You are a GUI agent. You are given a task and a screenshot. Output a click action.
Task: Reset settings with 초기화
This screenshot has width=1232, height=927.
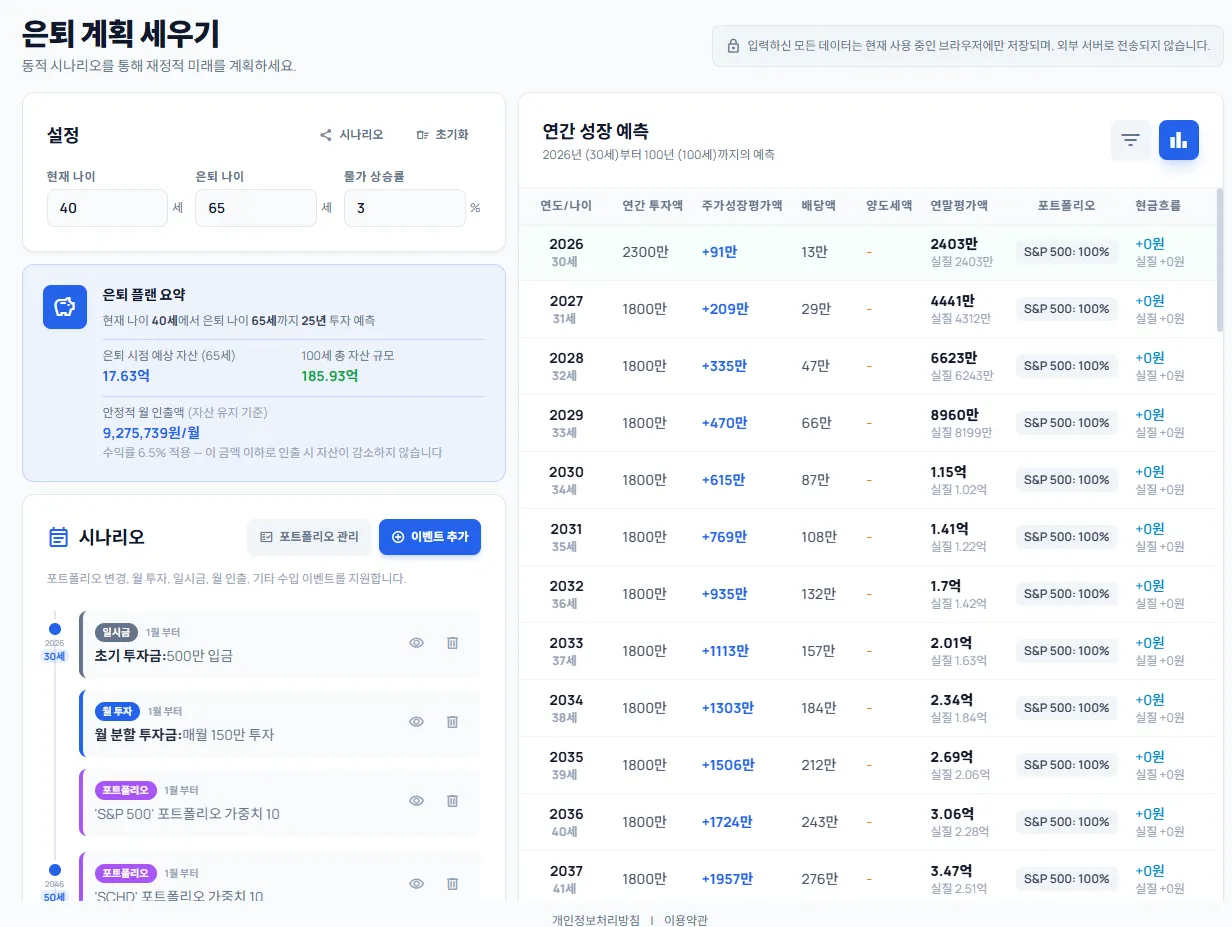coord(443,135)
